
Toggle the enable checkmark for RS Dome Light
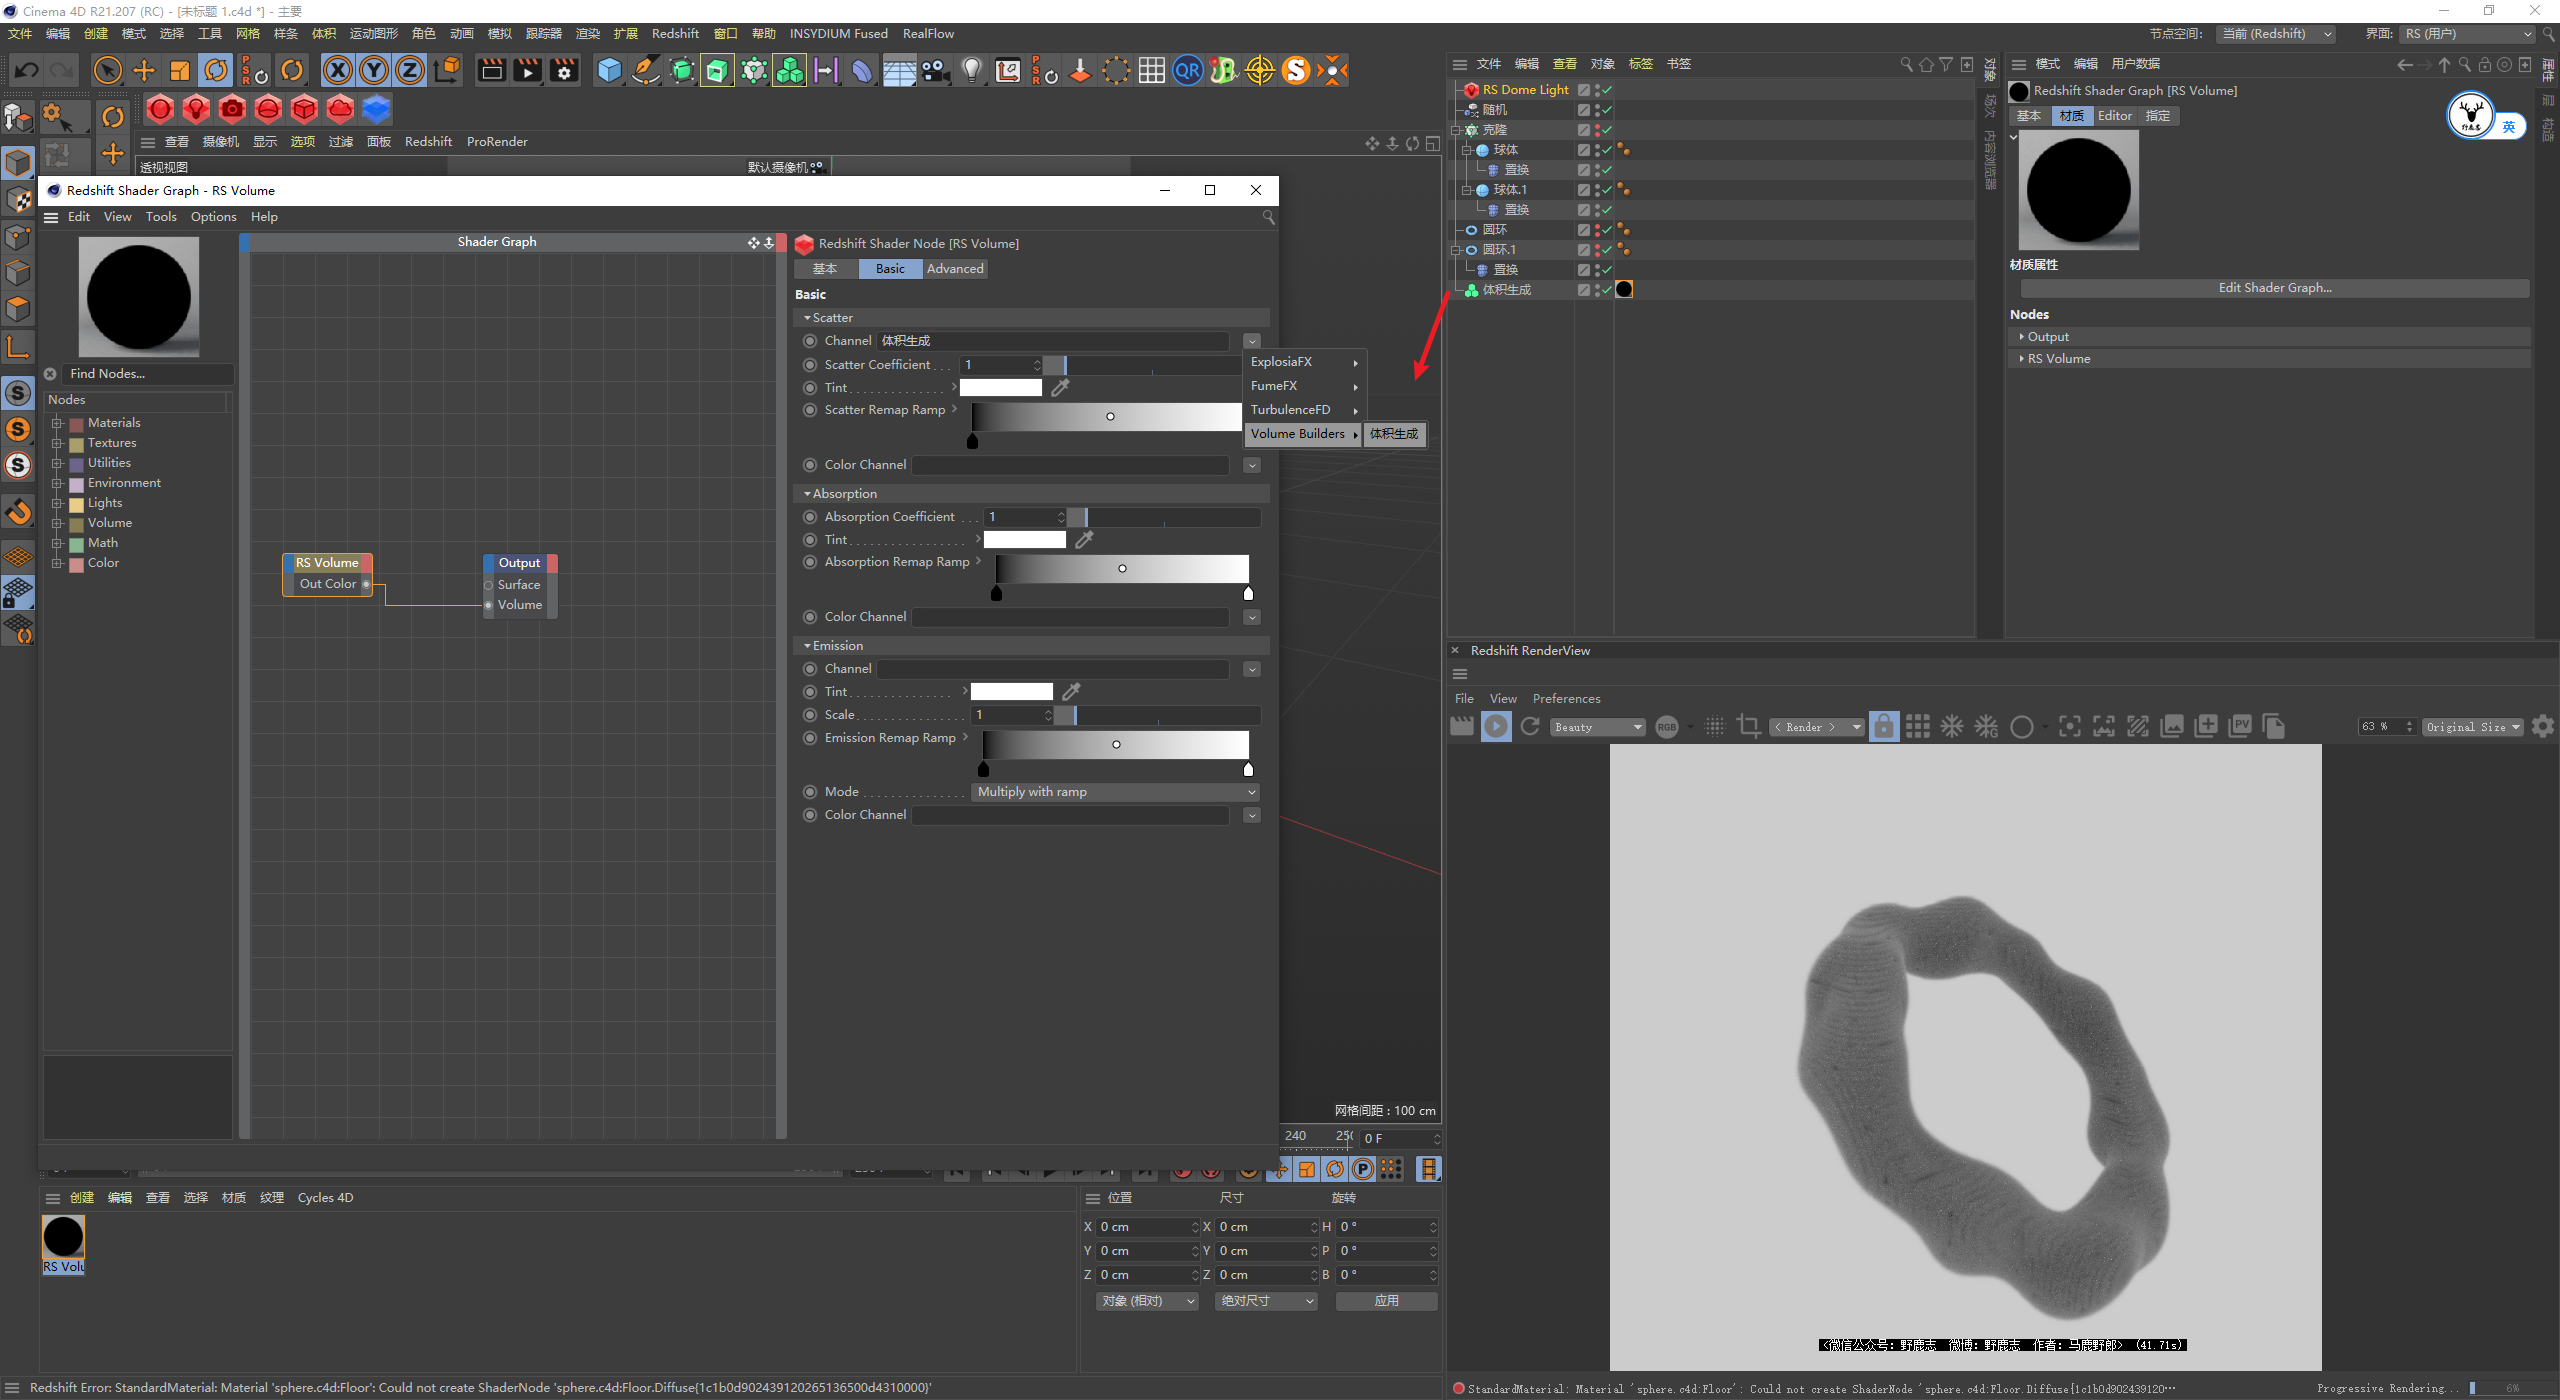[1607, 90]
